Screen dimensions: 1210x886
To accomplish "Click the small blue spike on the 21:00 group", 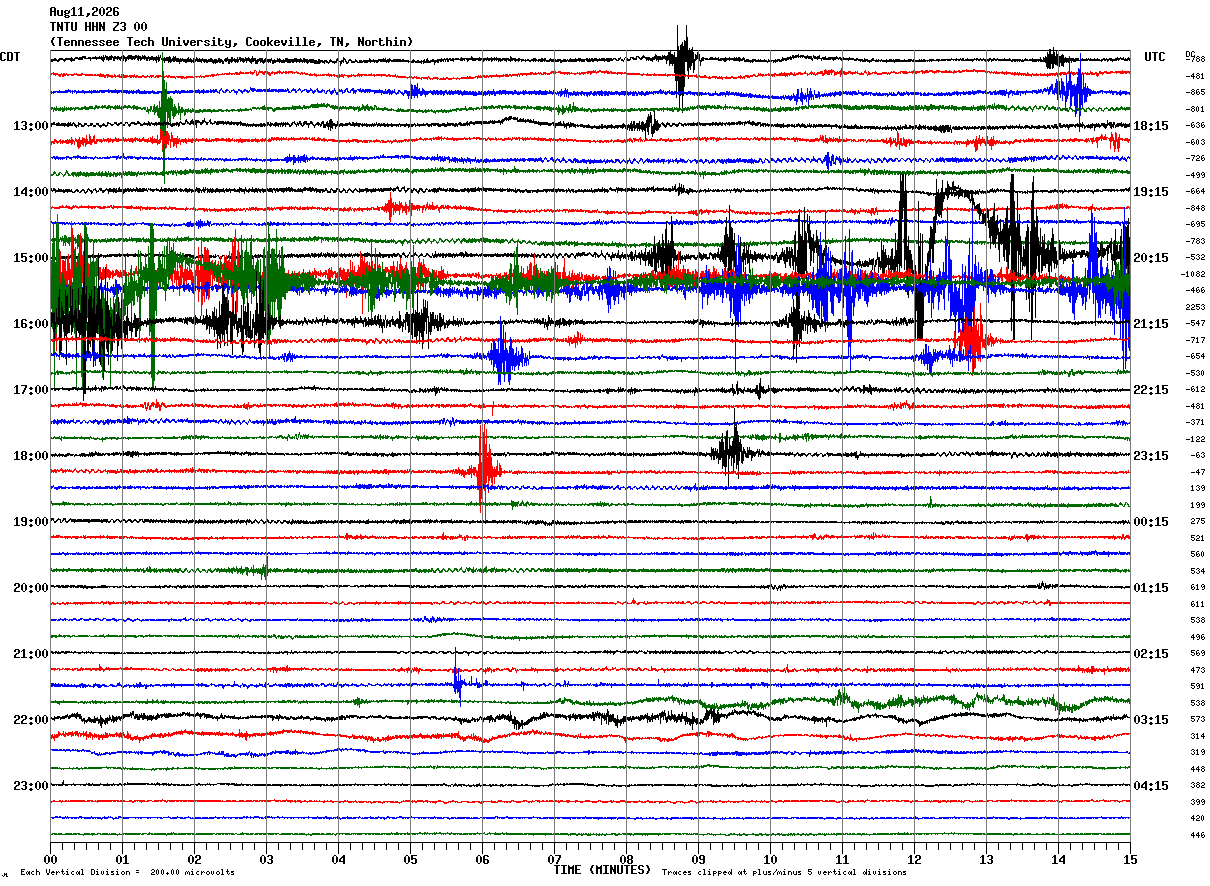I will point(458,684).
